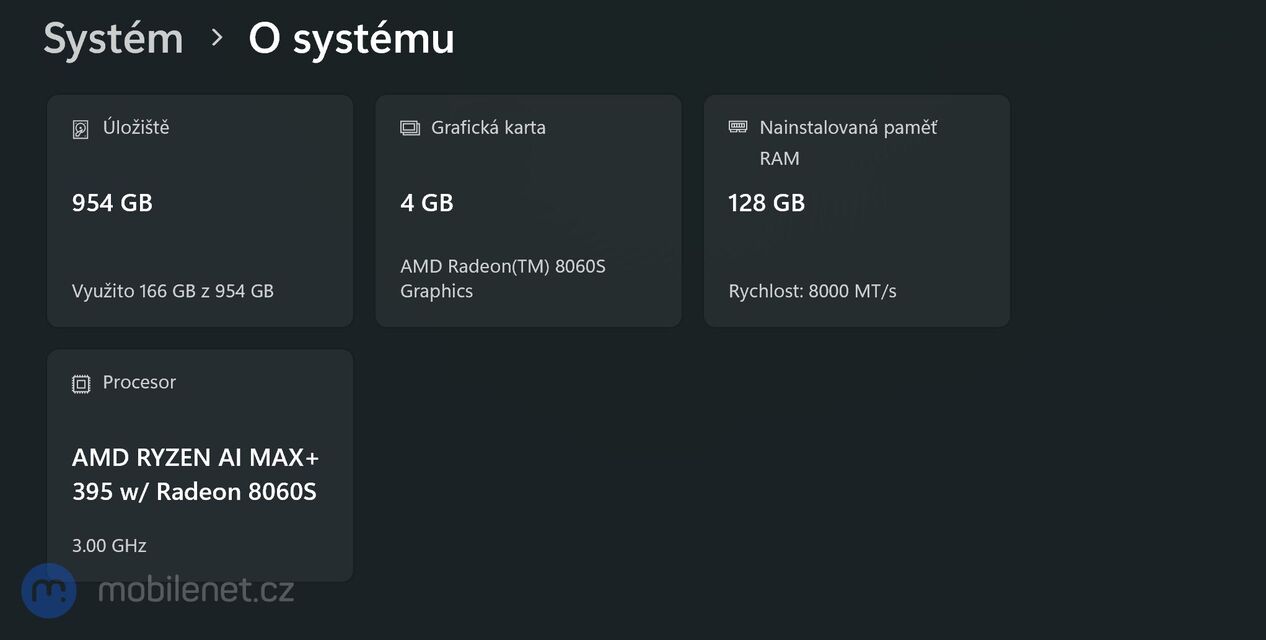Click the RAM module icon on memory card
This screenshot has height=640, width=1266.
(x=738, y=126)
